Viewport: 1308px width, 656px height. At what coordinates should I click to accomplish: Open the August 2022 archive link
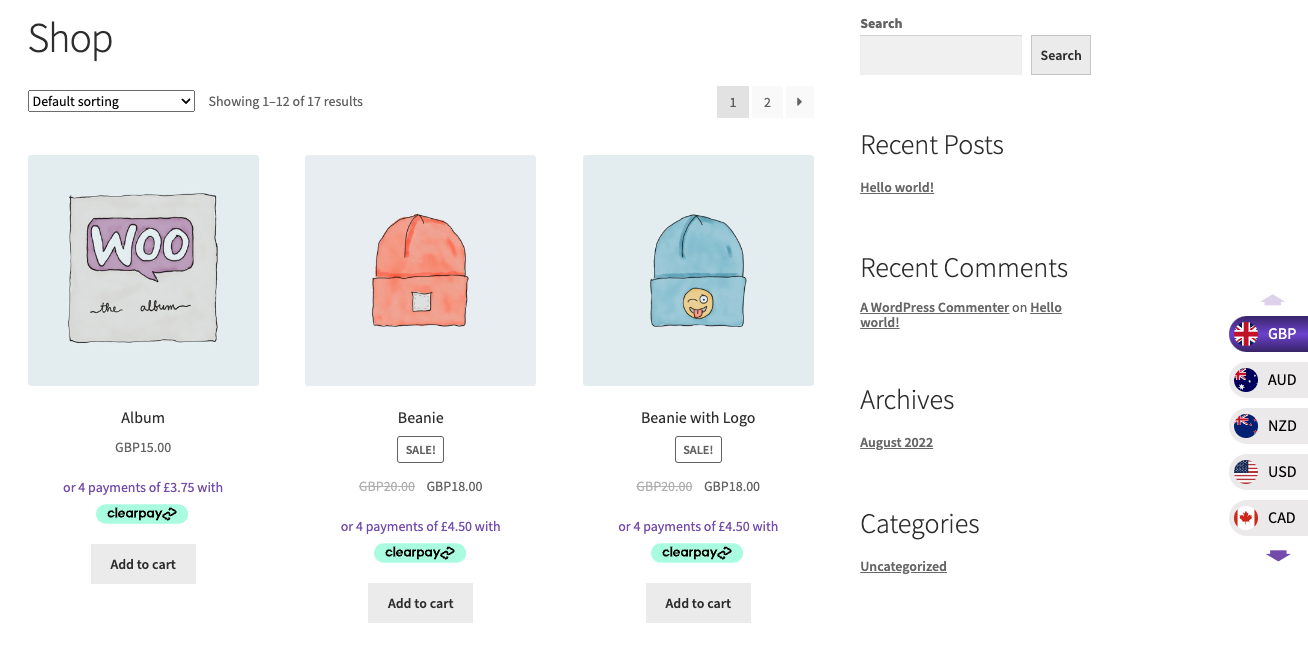[896, 442]
